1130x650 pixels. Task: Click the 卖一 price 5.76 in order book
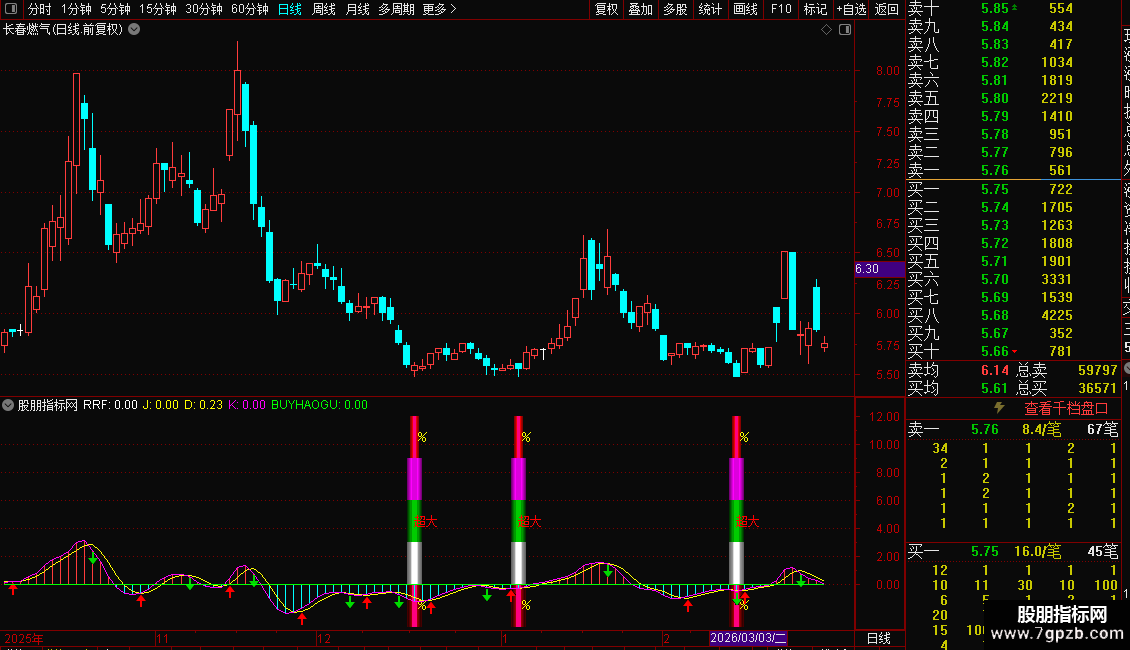(995, 171)
